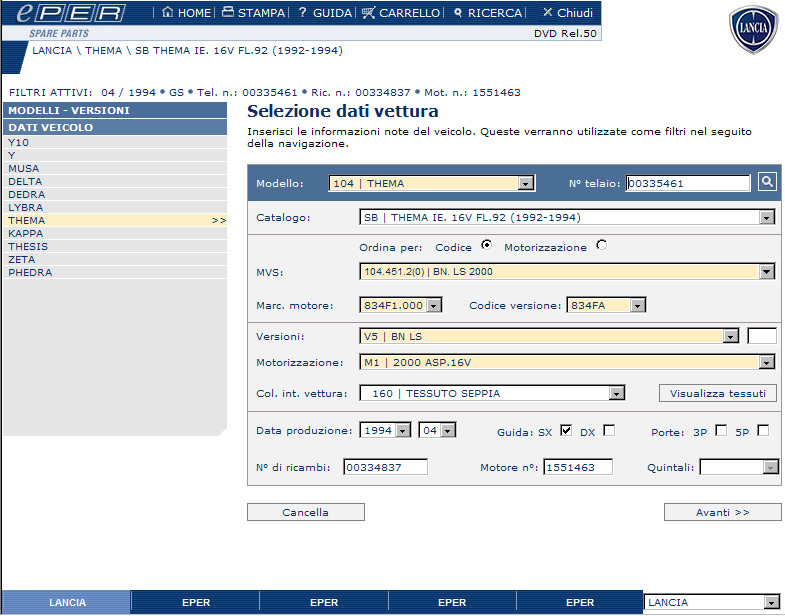Switch to the LANCIA bottom tab

click(x=67, y=602)
